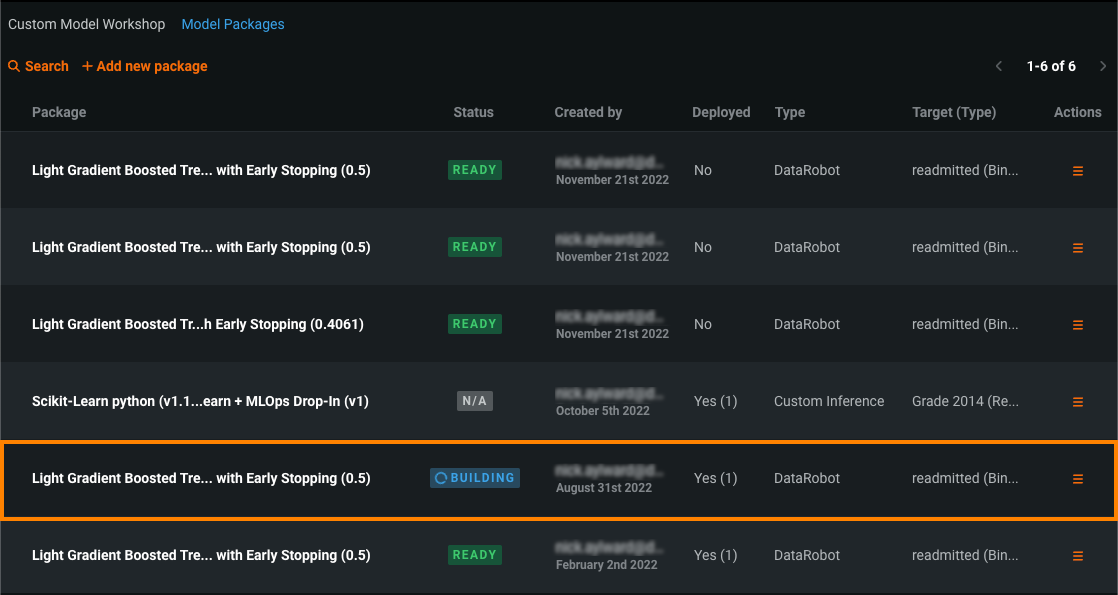
Task: Click the next page arrow
Action: click(x=1103, y=66)
